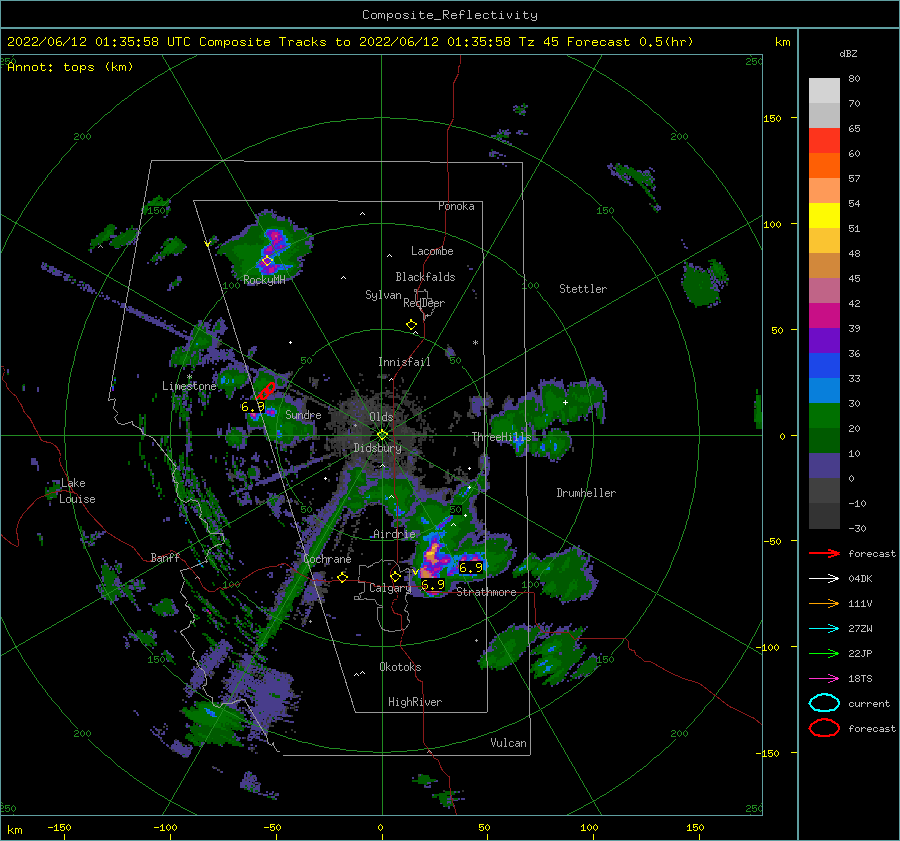Select the red forecast ellipse legend icon
The image size is (900, 841).
[824, 728]
